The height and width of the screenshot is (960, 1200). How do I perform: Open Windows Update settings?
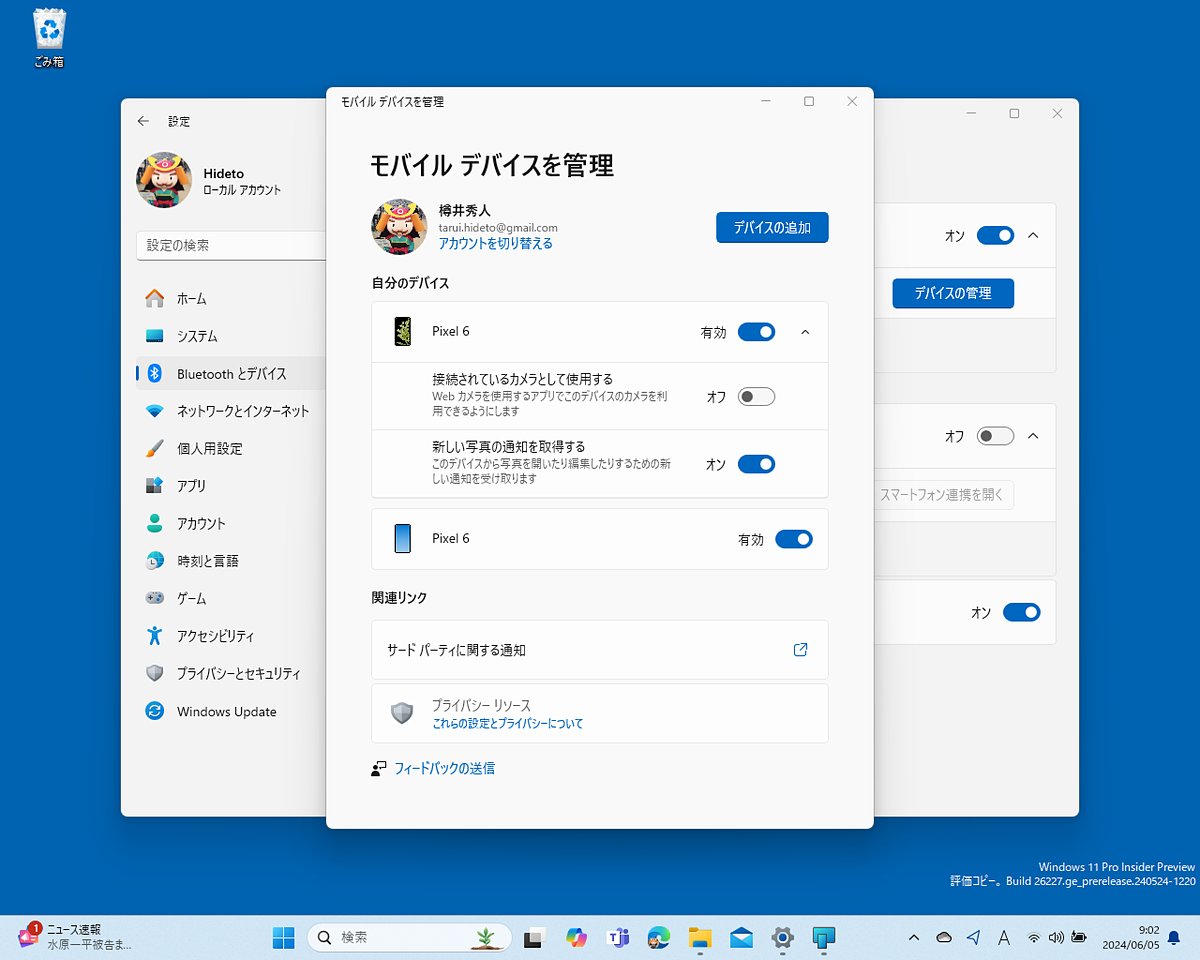[x=228, y=711]
